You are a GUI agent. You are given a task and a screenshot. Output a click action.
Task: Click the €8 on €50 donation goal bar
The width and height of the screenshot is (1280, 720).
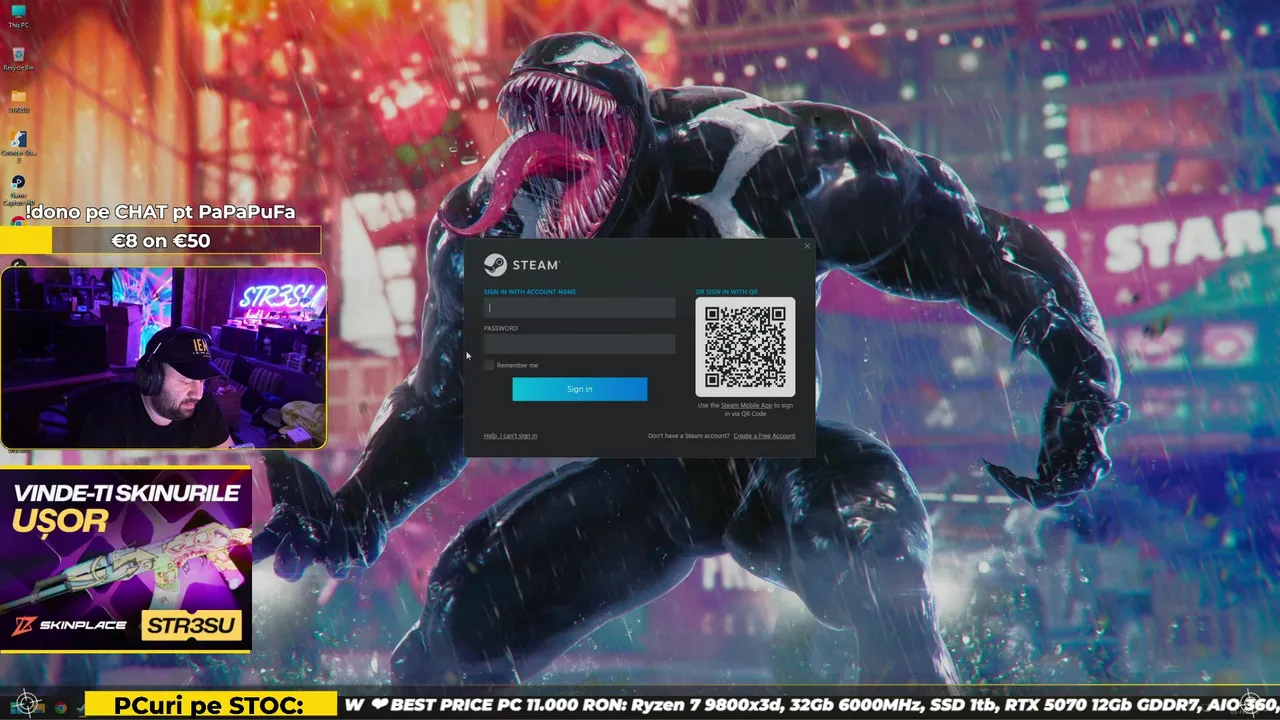[160, 240]
